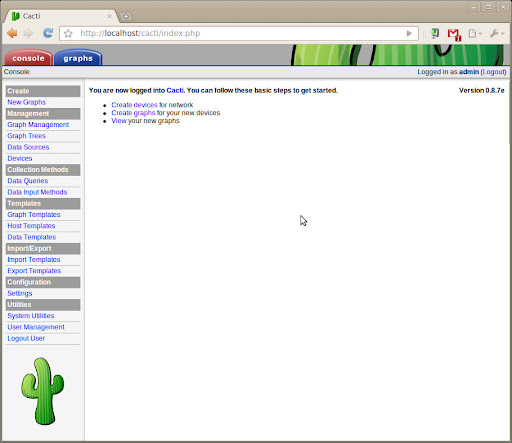The height and width of the screenshot is (443, 512).
Task: Click the Create devices link
Action: [134, 105]
